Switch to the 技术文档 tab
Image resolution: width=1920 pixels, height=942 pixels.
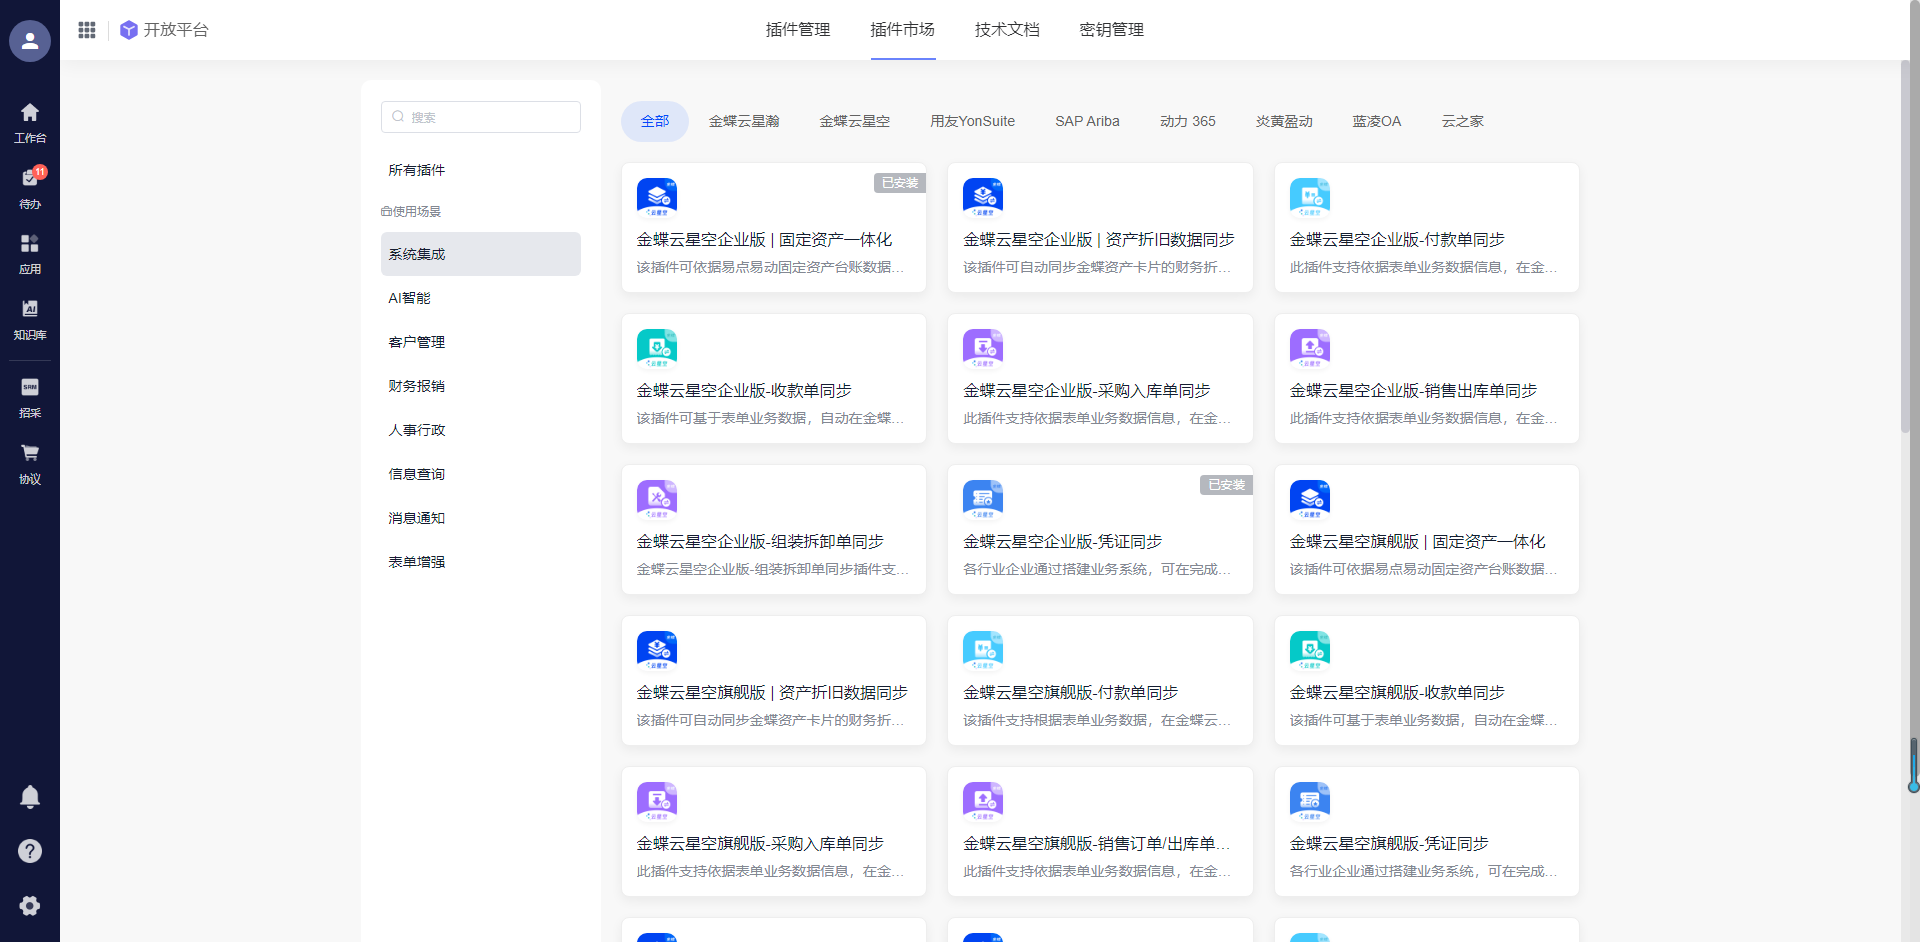(x=1007, y=30)
